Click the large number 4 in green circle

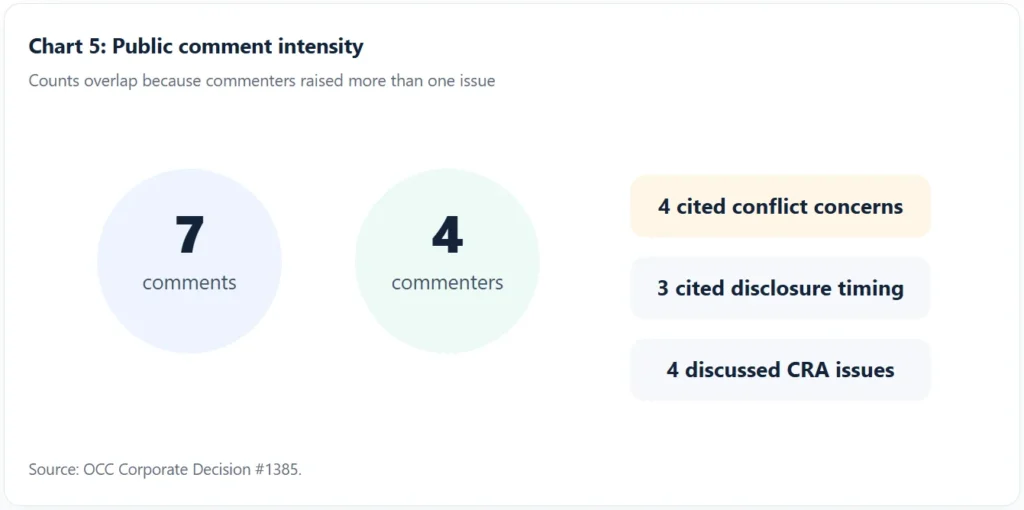tap(447, 235)
